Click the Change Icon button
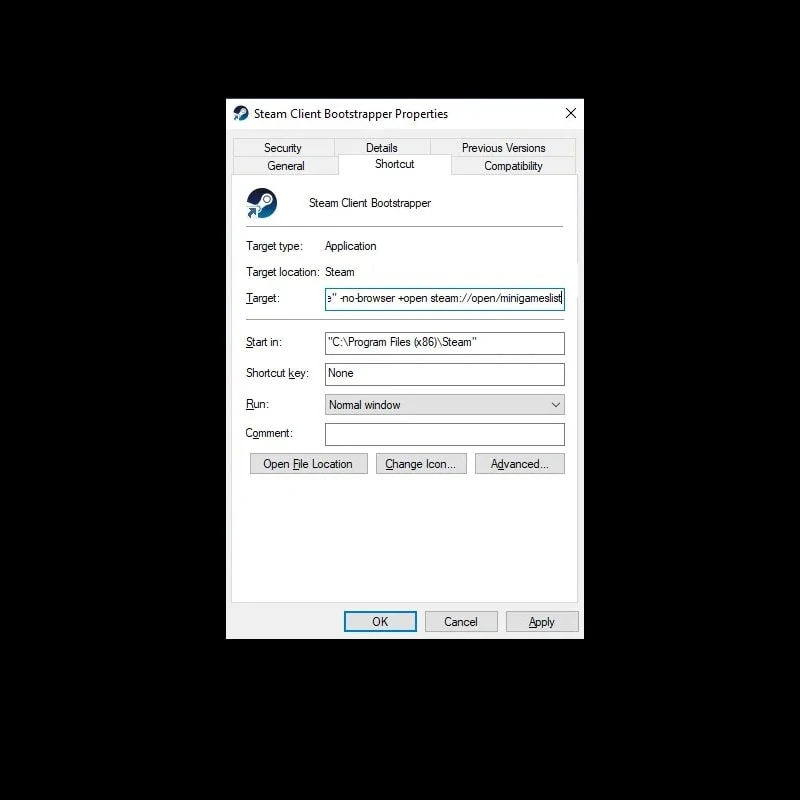This screenshot has height=800, width=800. click(421, 464)
